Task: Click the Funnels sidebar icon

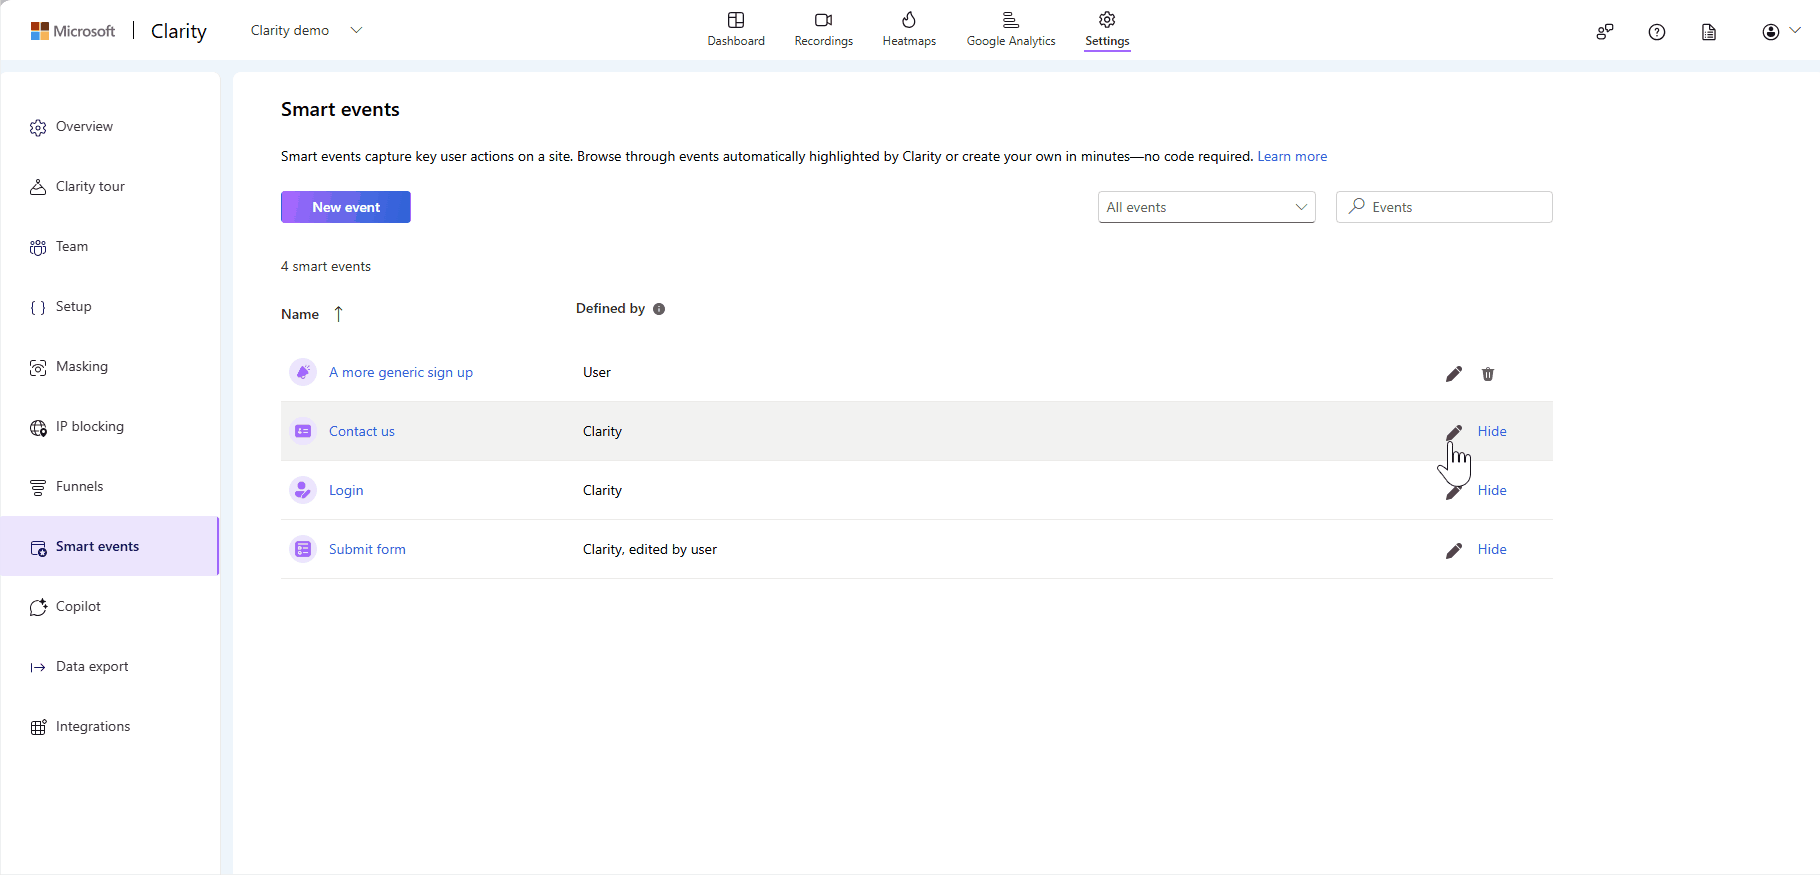Action: coord(38,487)
